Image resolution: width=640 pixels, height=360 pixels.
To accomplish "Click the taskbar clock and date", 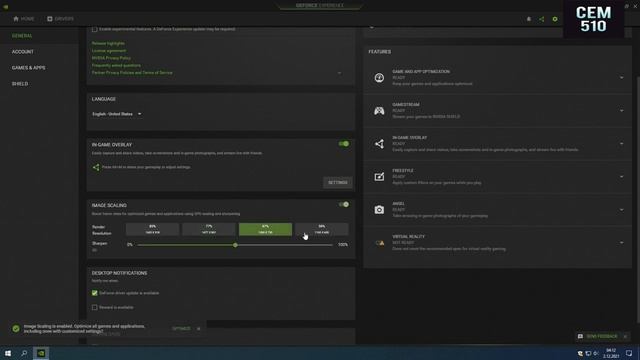I will click(611, 353).
